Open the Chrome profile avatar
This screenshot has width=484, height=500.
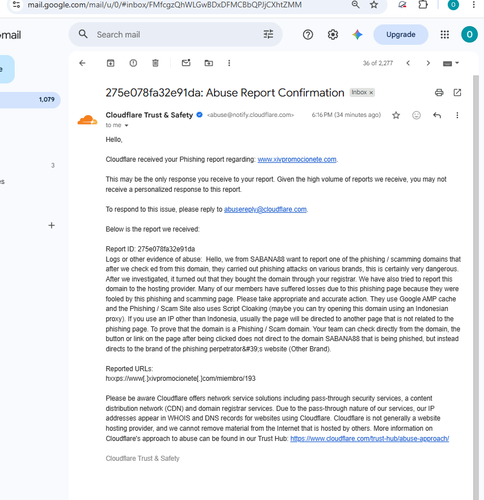(x=453, y=5)
